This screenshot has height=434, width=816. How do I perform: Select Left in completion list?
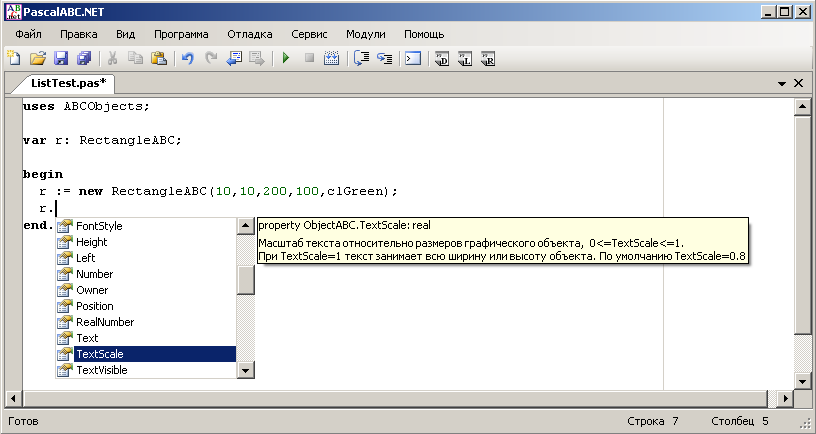(x=146, y=258)
